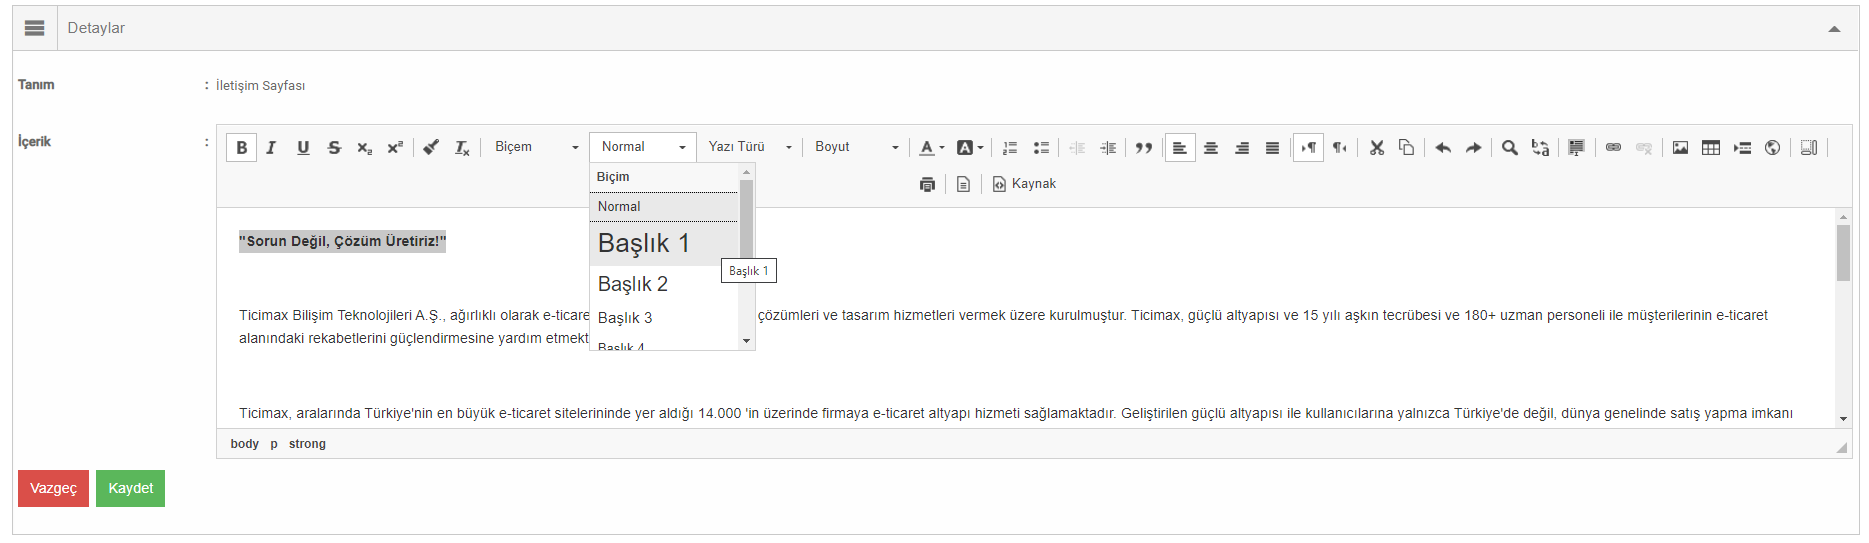Click the copy formatting brush icon
1869x543 pixels.
click(431, 147)
